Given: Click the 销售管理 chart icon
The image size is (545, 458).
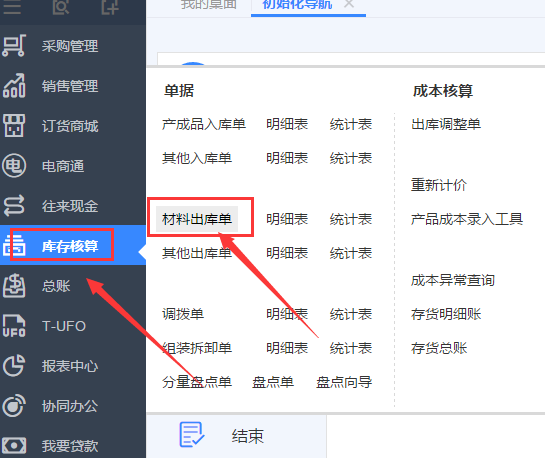Looking at the screenshot, I should click(14, 85).
